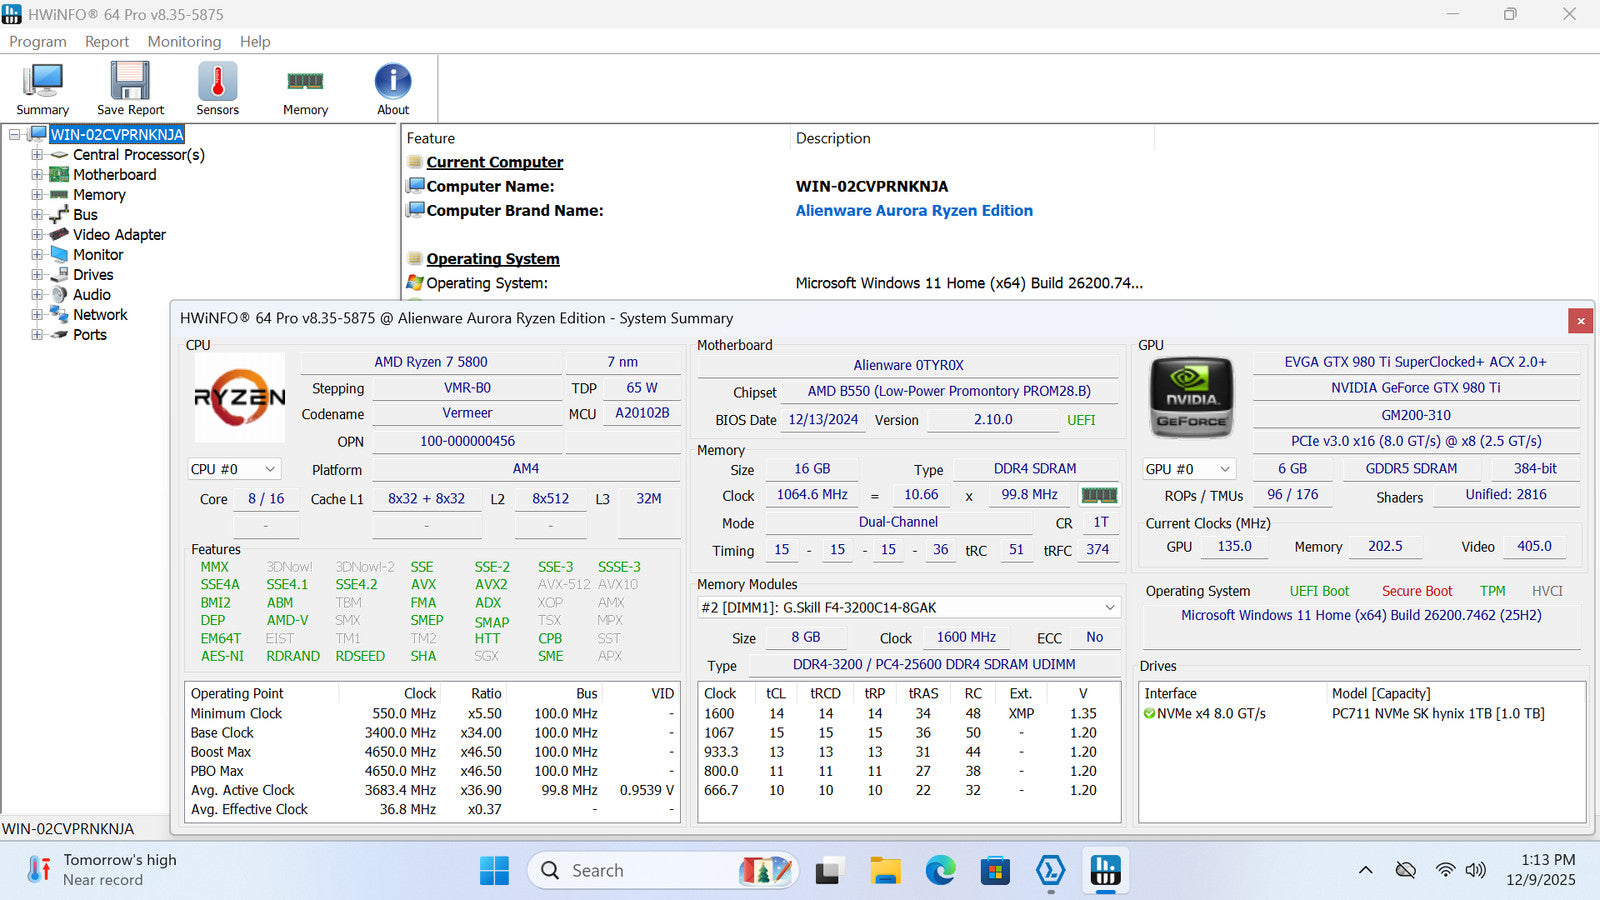Screen dimensions: 1600x900
Task: Expand the Central Processor(s) tree node
Action: [37, 155]
